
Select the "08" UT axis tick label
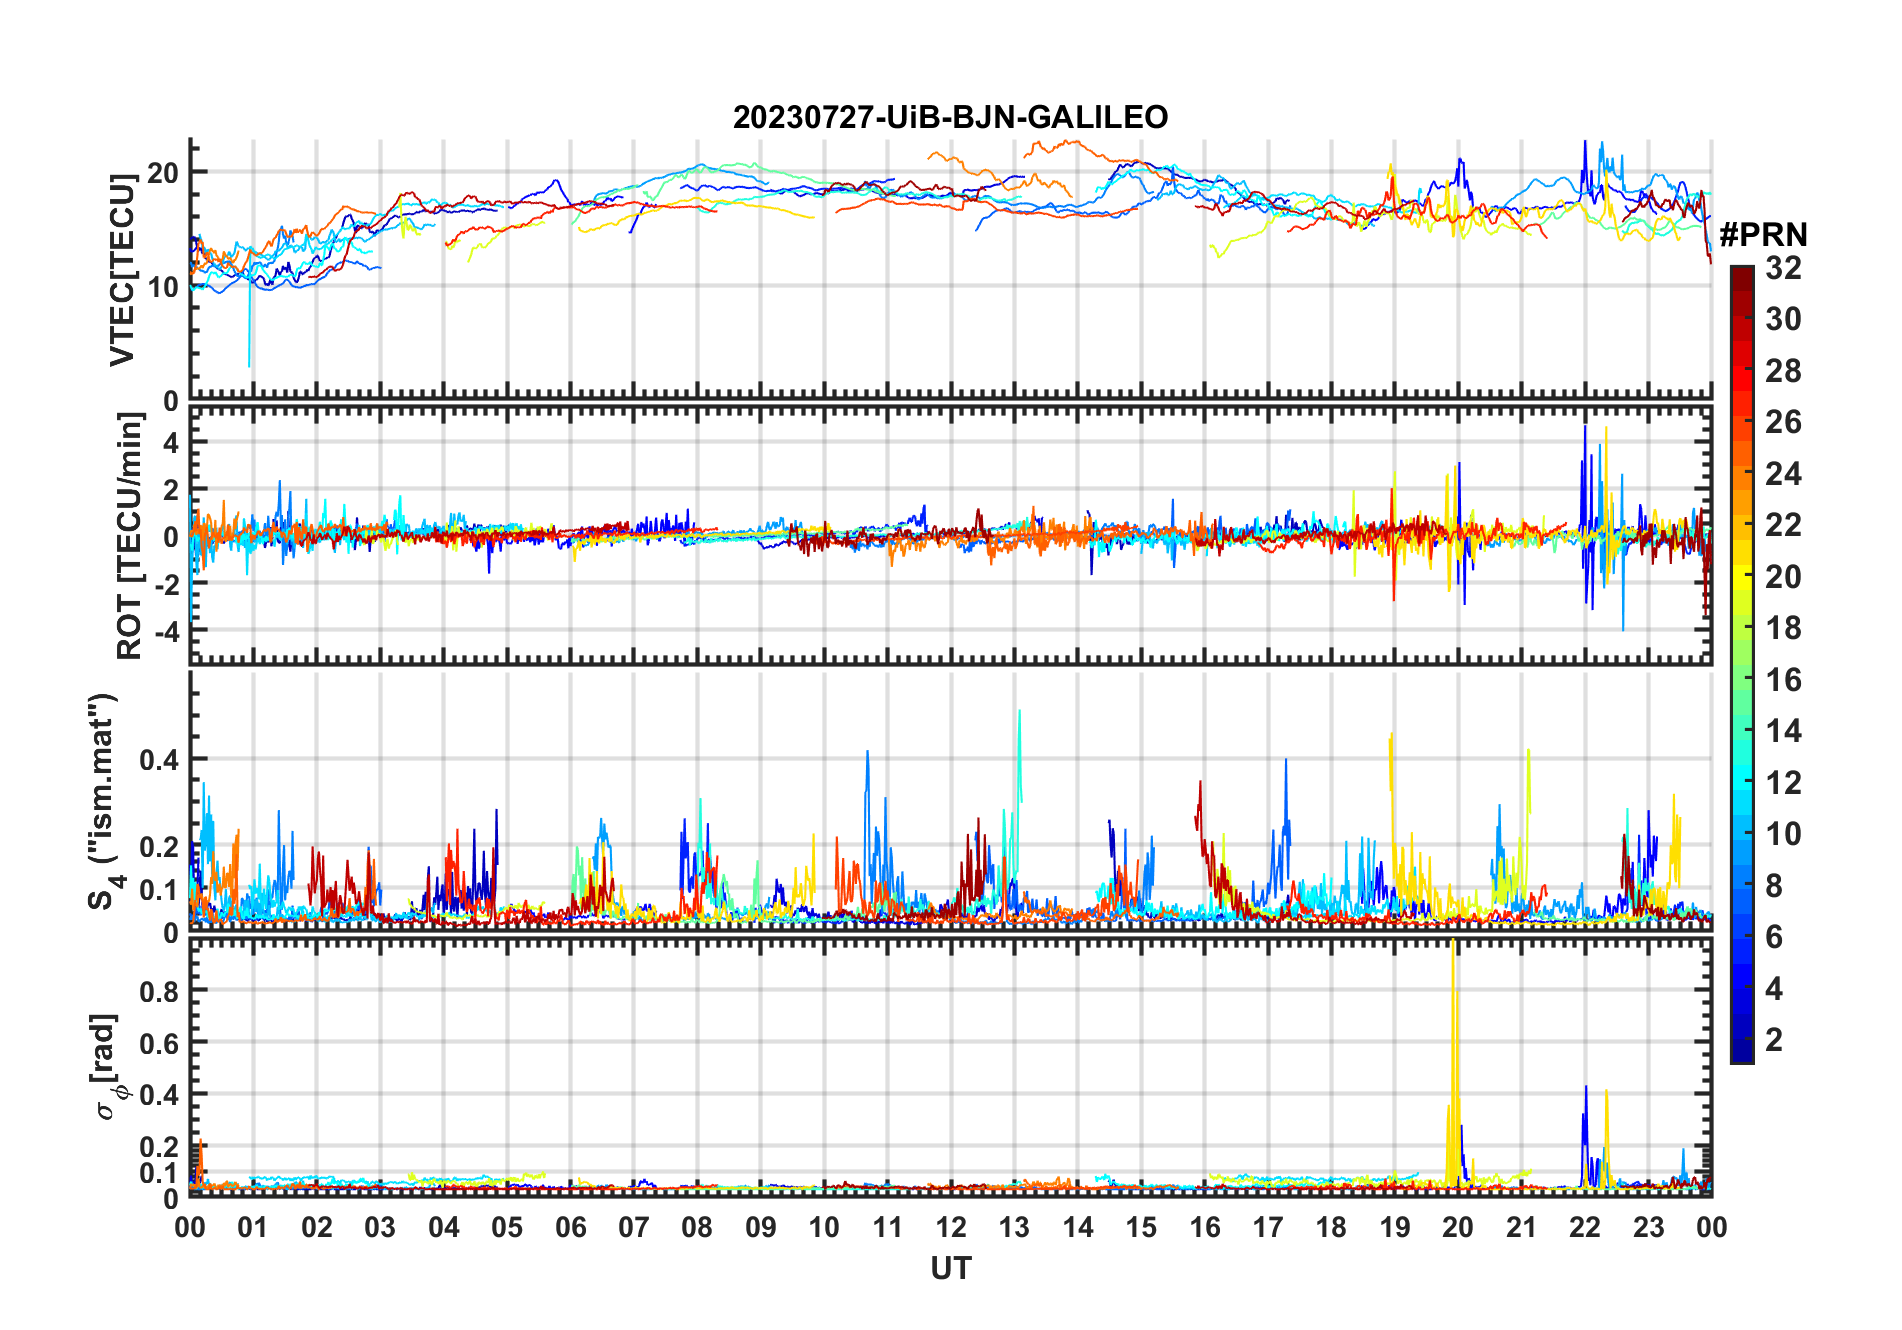(x=697, y=1227)
